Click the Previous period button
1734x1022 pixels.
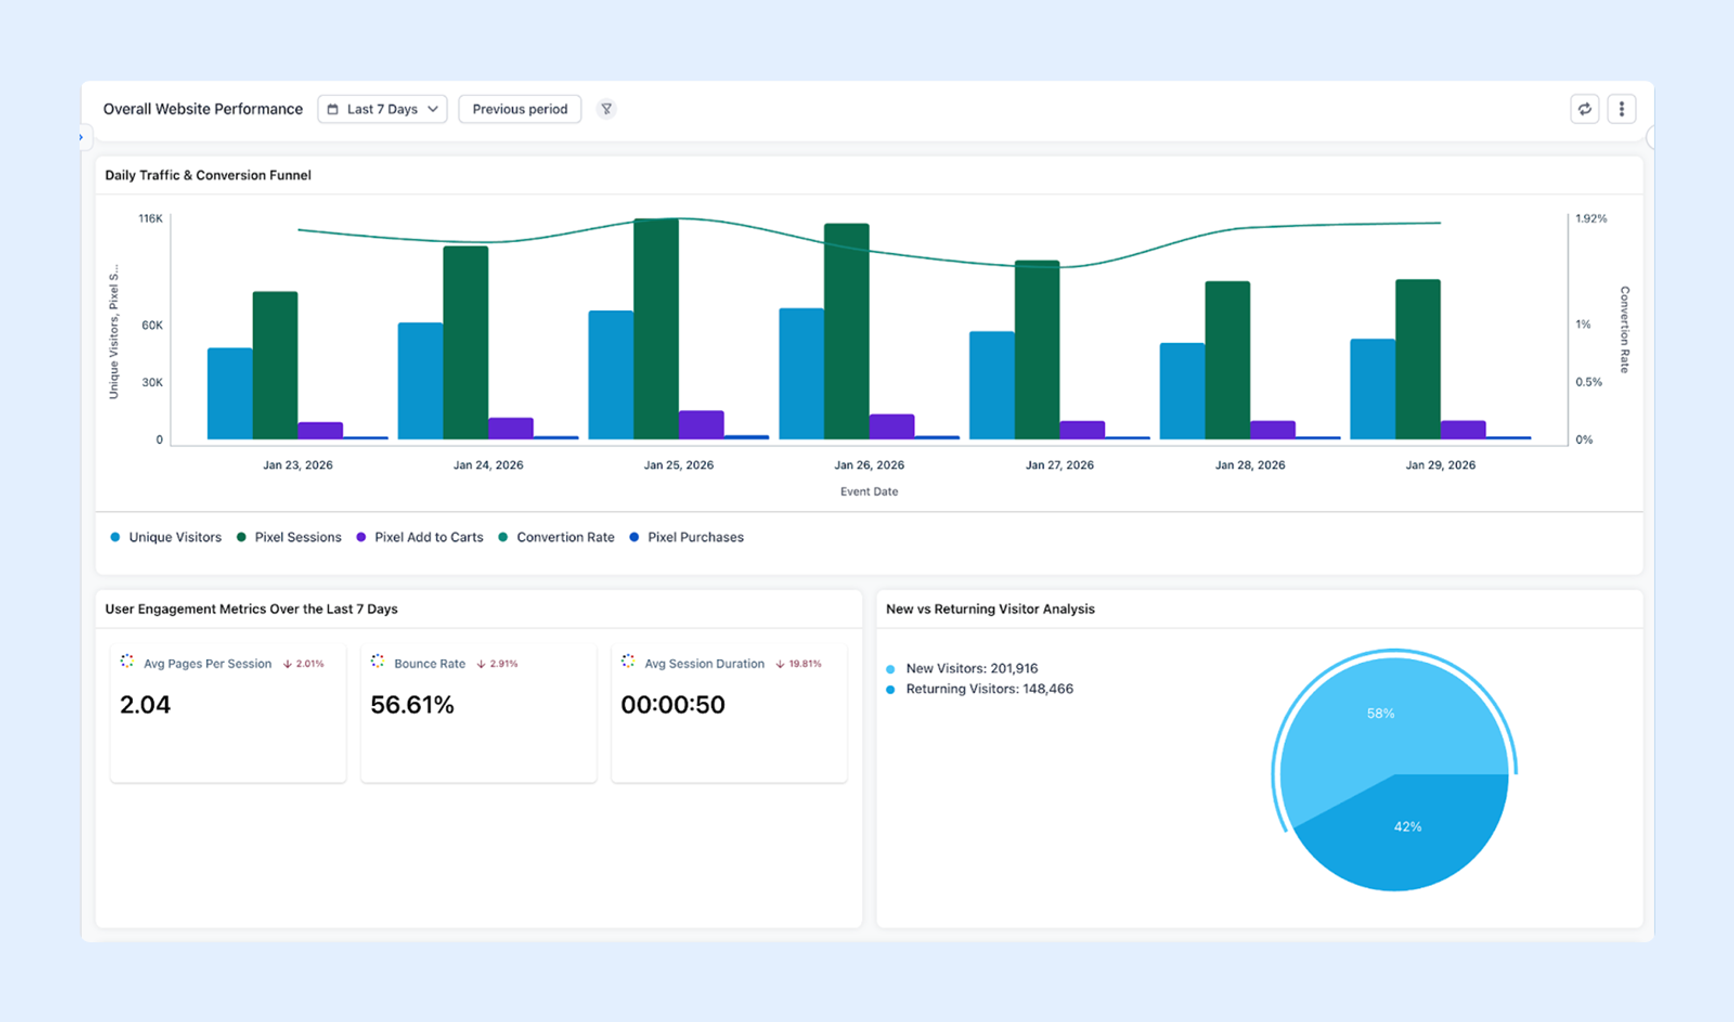point(519,109)
